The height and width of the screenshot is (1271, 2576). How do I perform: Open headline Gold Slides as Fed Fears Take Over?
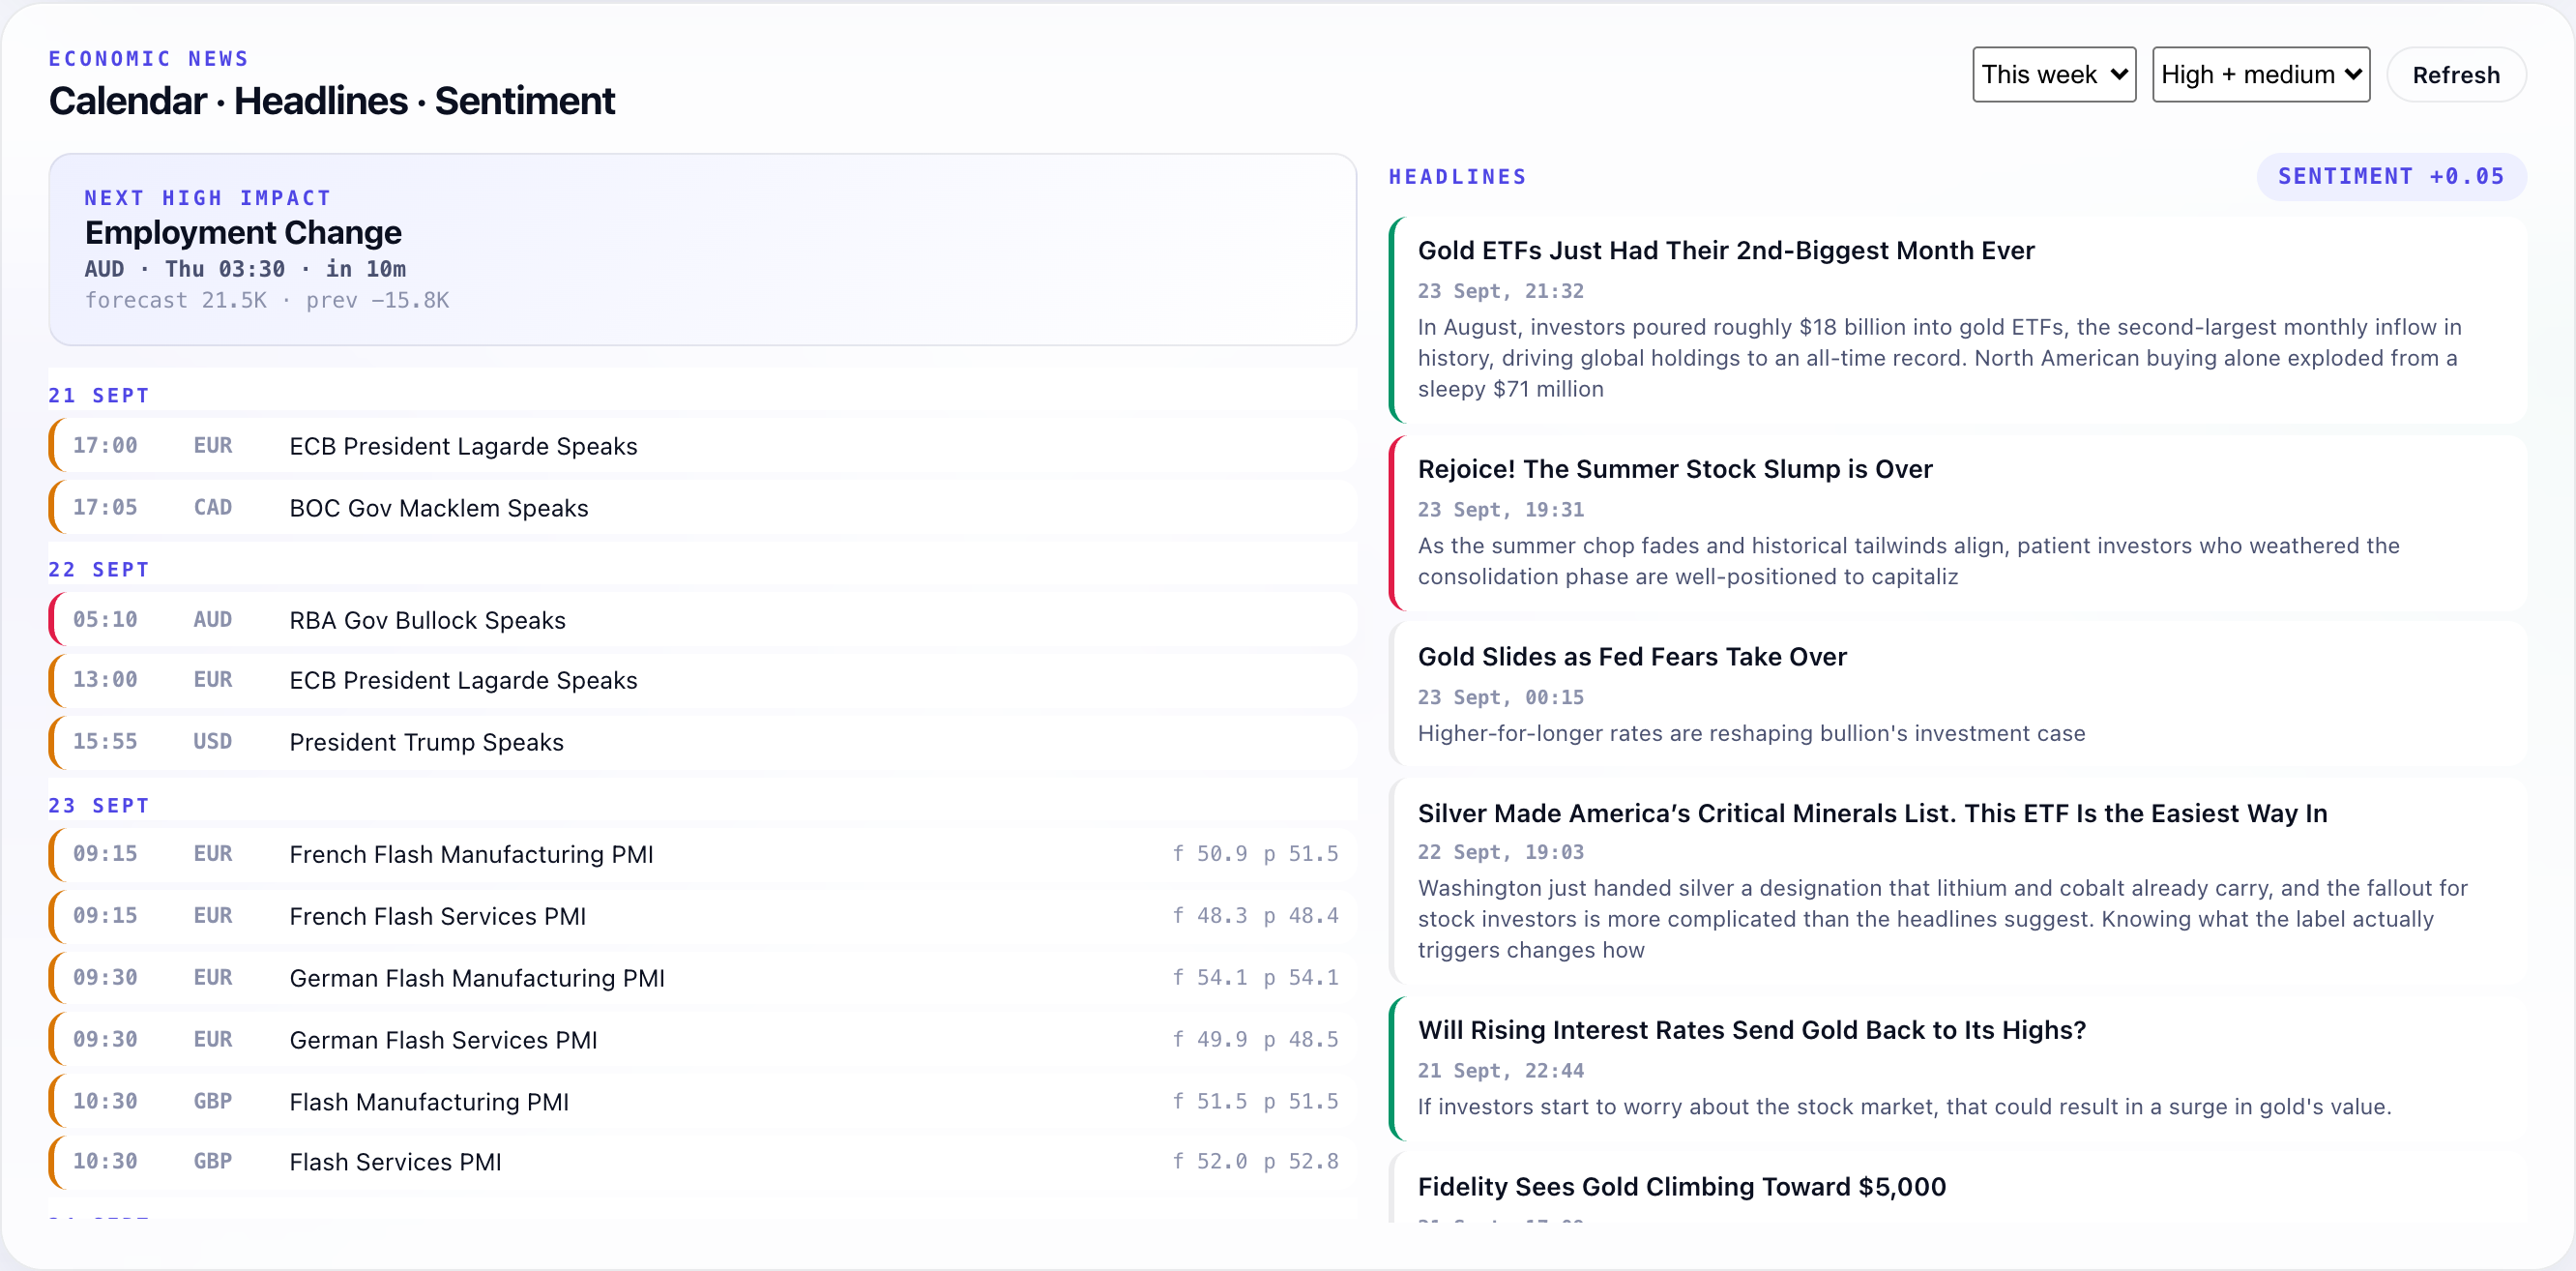click(x=1631, y=657)
